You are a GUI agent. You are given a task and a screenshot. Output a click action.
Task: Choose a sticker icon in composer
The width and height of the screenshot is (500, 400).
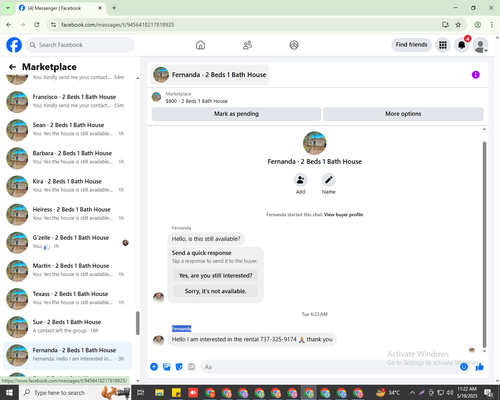tap(179, 367)
